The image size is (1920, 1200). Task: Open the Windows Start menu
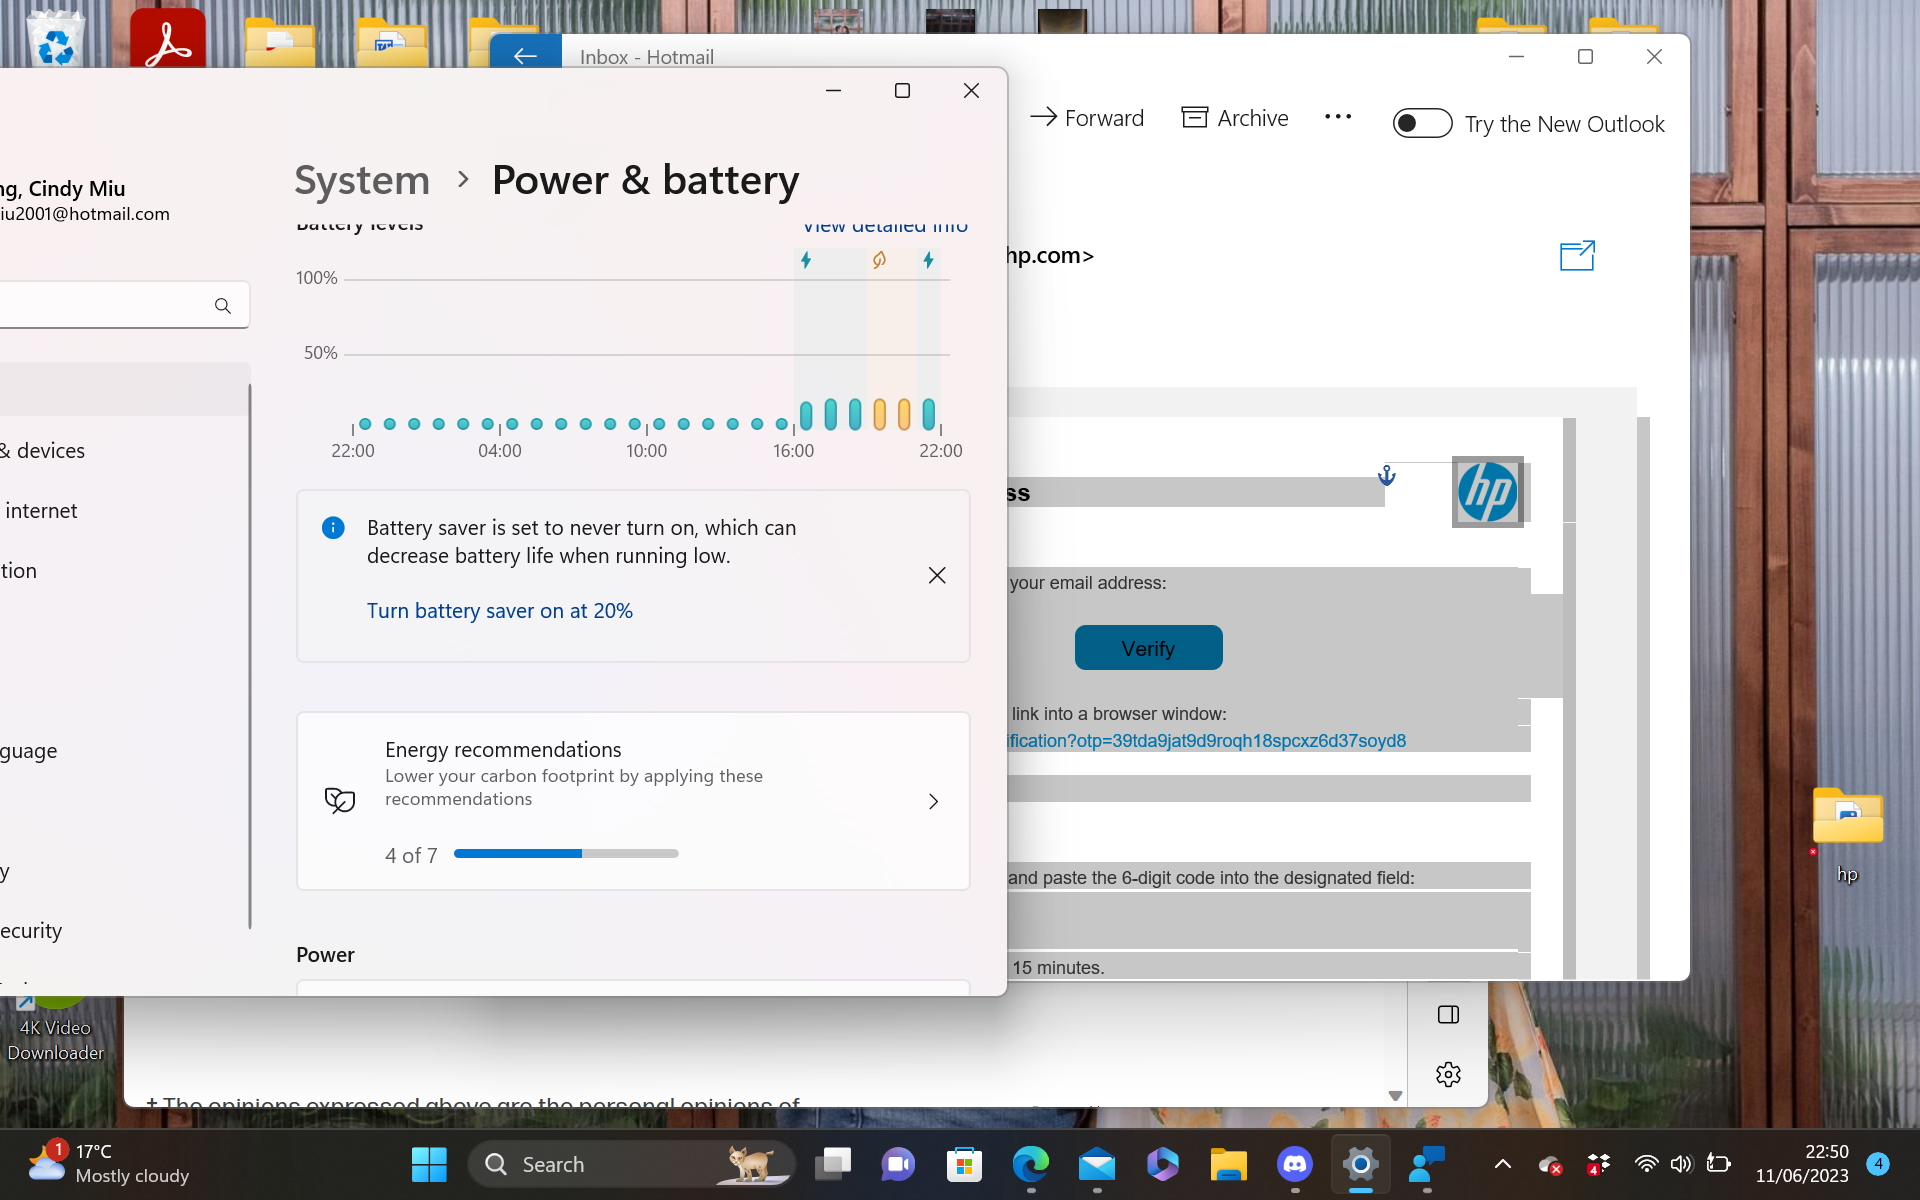[x=428, y=1163]
